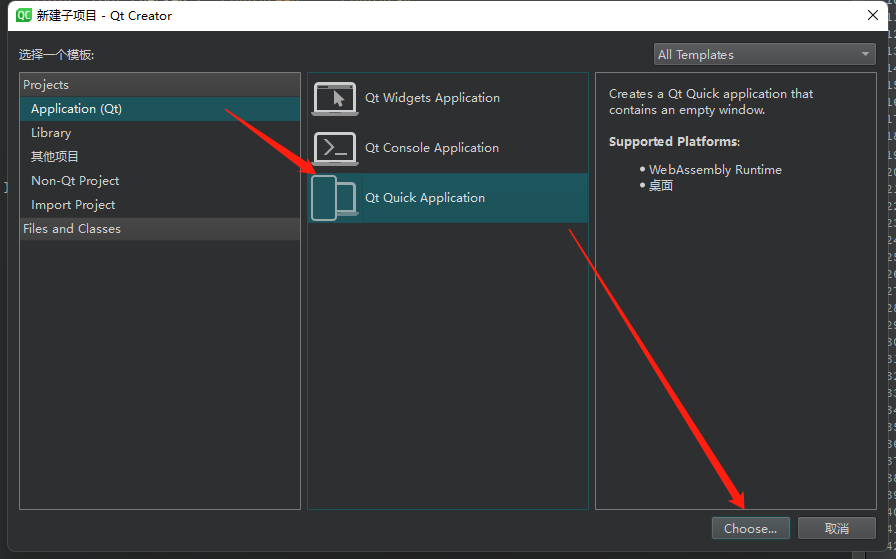Select Non-Qt Project category

[160, 181]
